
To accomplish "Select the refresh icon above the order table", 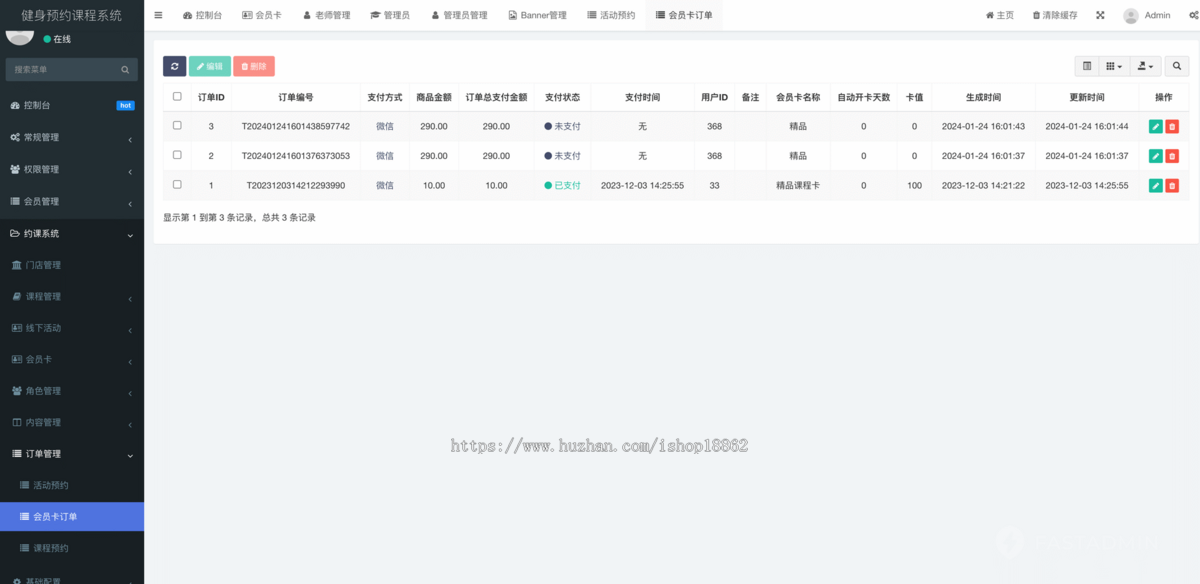I will pos(174,66).
